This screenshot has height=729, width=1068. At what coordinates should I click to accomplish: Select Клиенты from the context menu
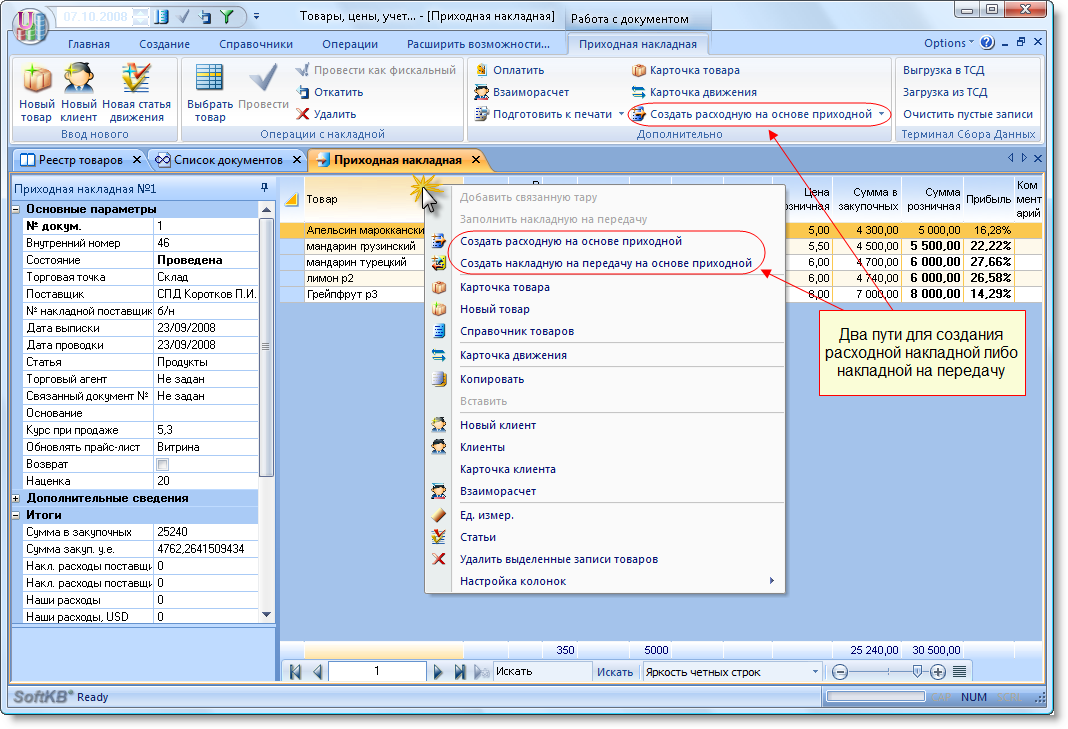coord(482,447)
